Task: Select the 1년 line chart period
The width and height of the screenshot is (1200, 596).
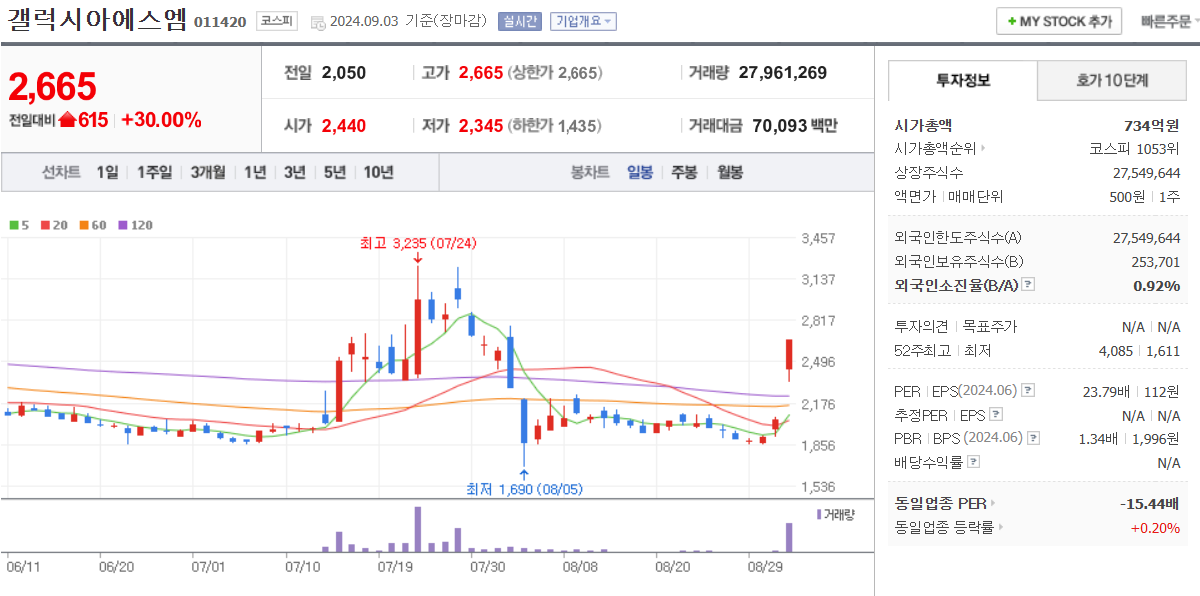Action: coord(255,172)
